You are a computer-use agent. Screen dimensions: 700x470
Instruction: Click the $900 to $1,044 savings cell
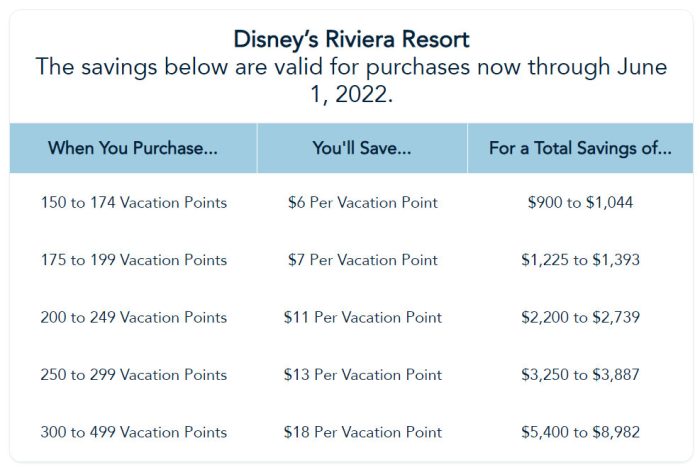tap(580, 202)
